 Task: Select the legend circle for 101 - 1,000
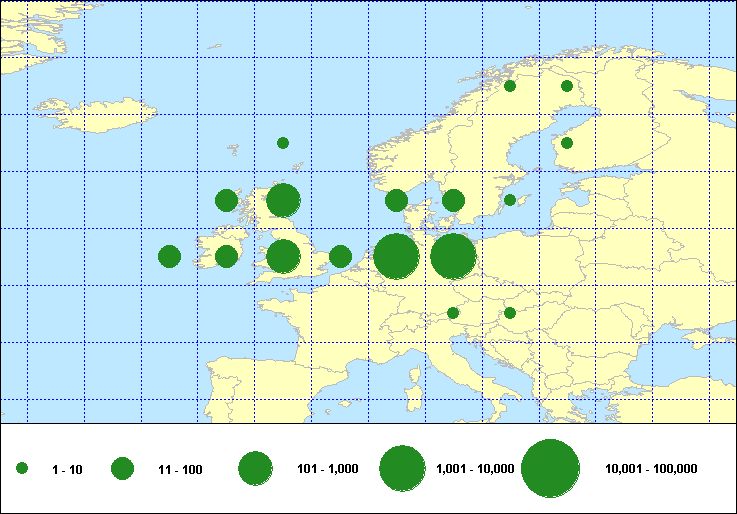pos(256,468)
